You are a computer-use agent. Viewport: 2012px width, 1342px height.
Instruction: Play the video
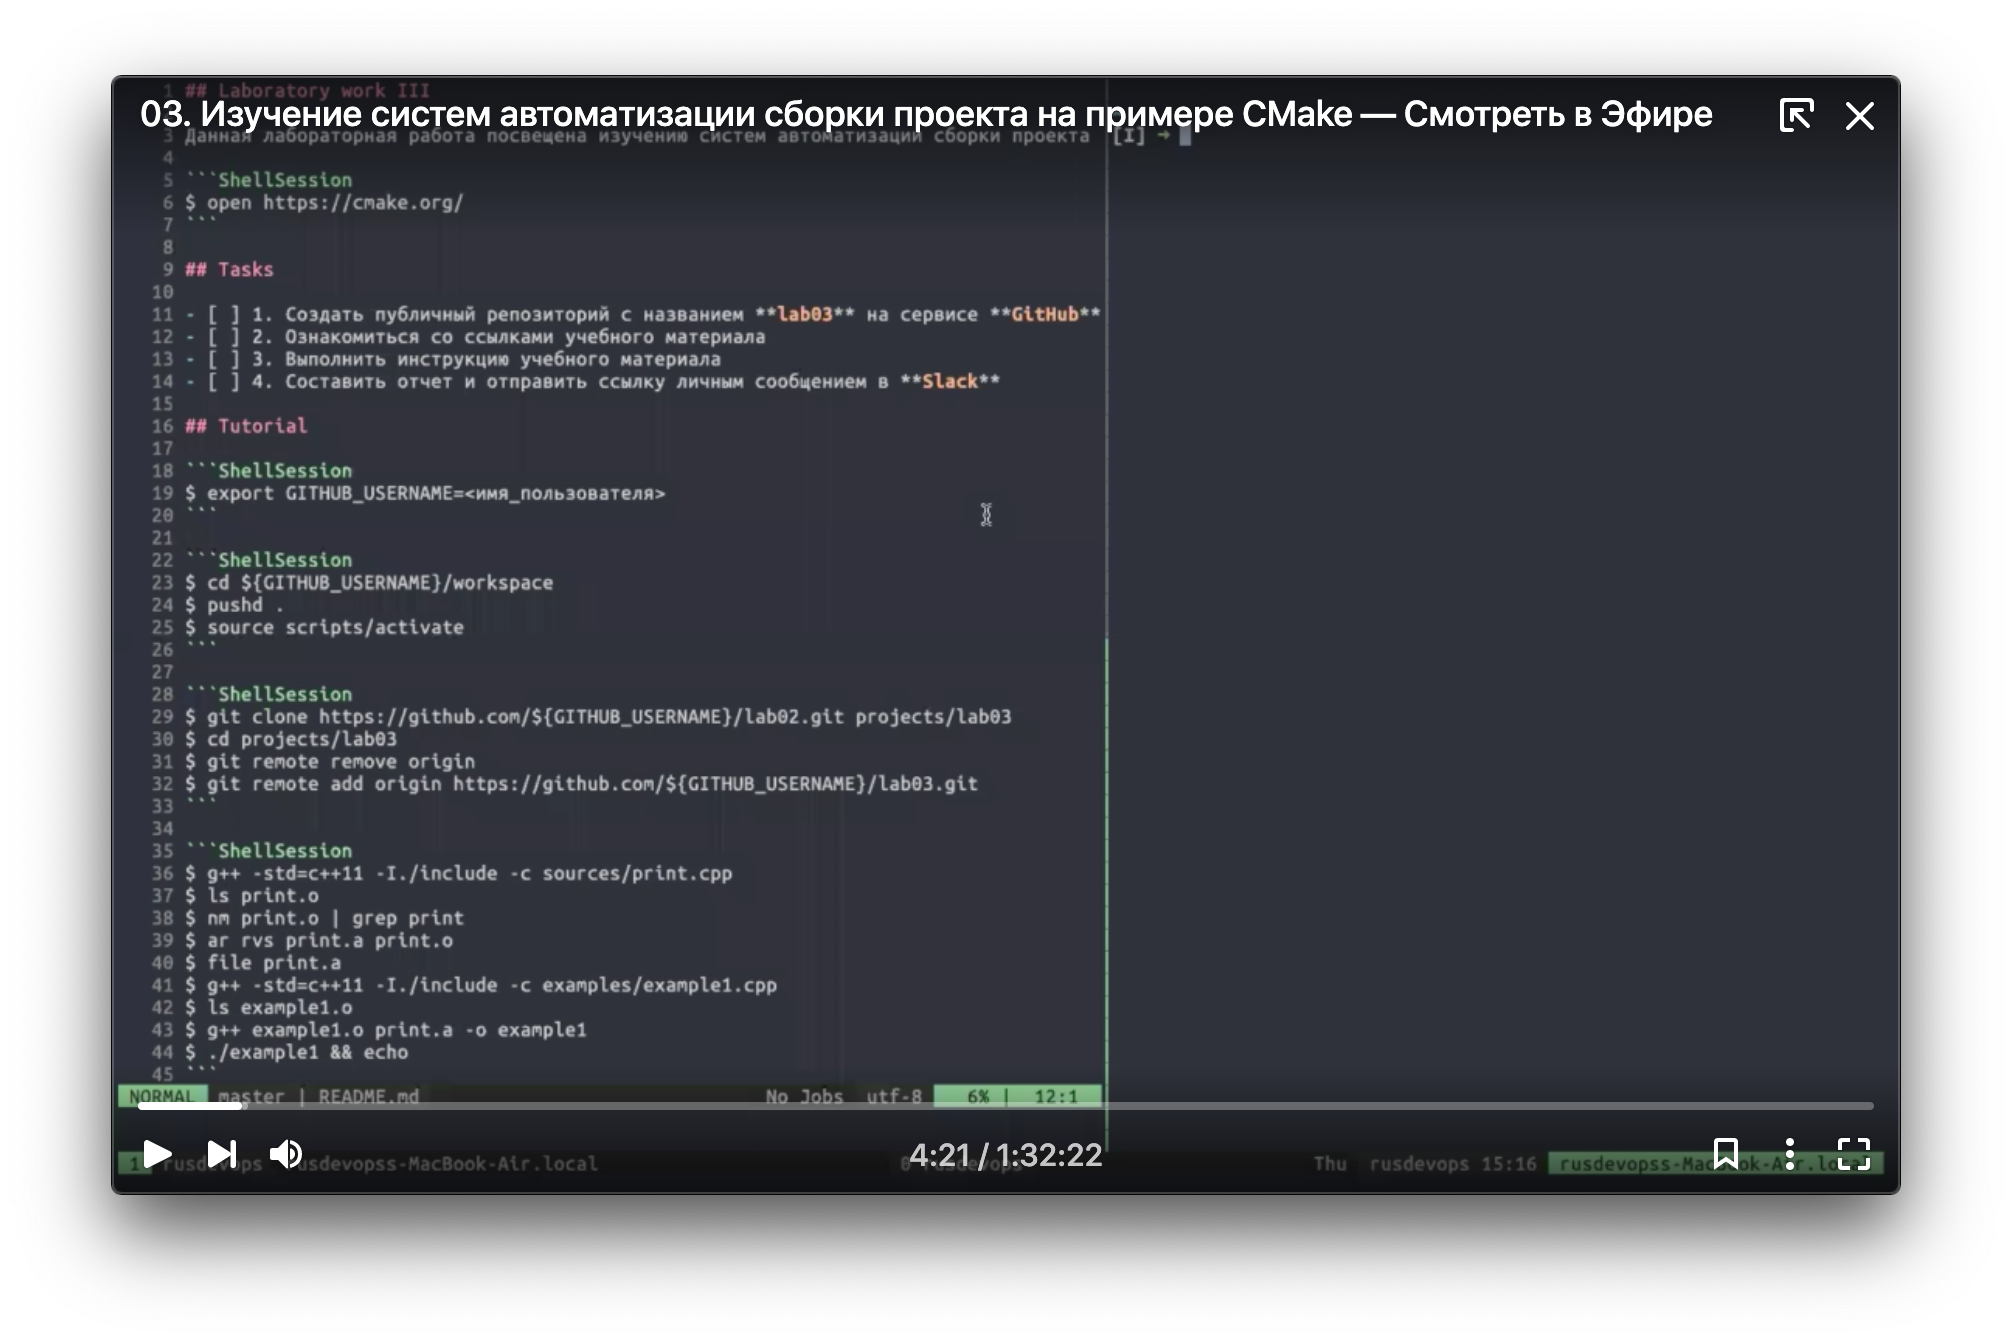click(x=157, y=1154)
